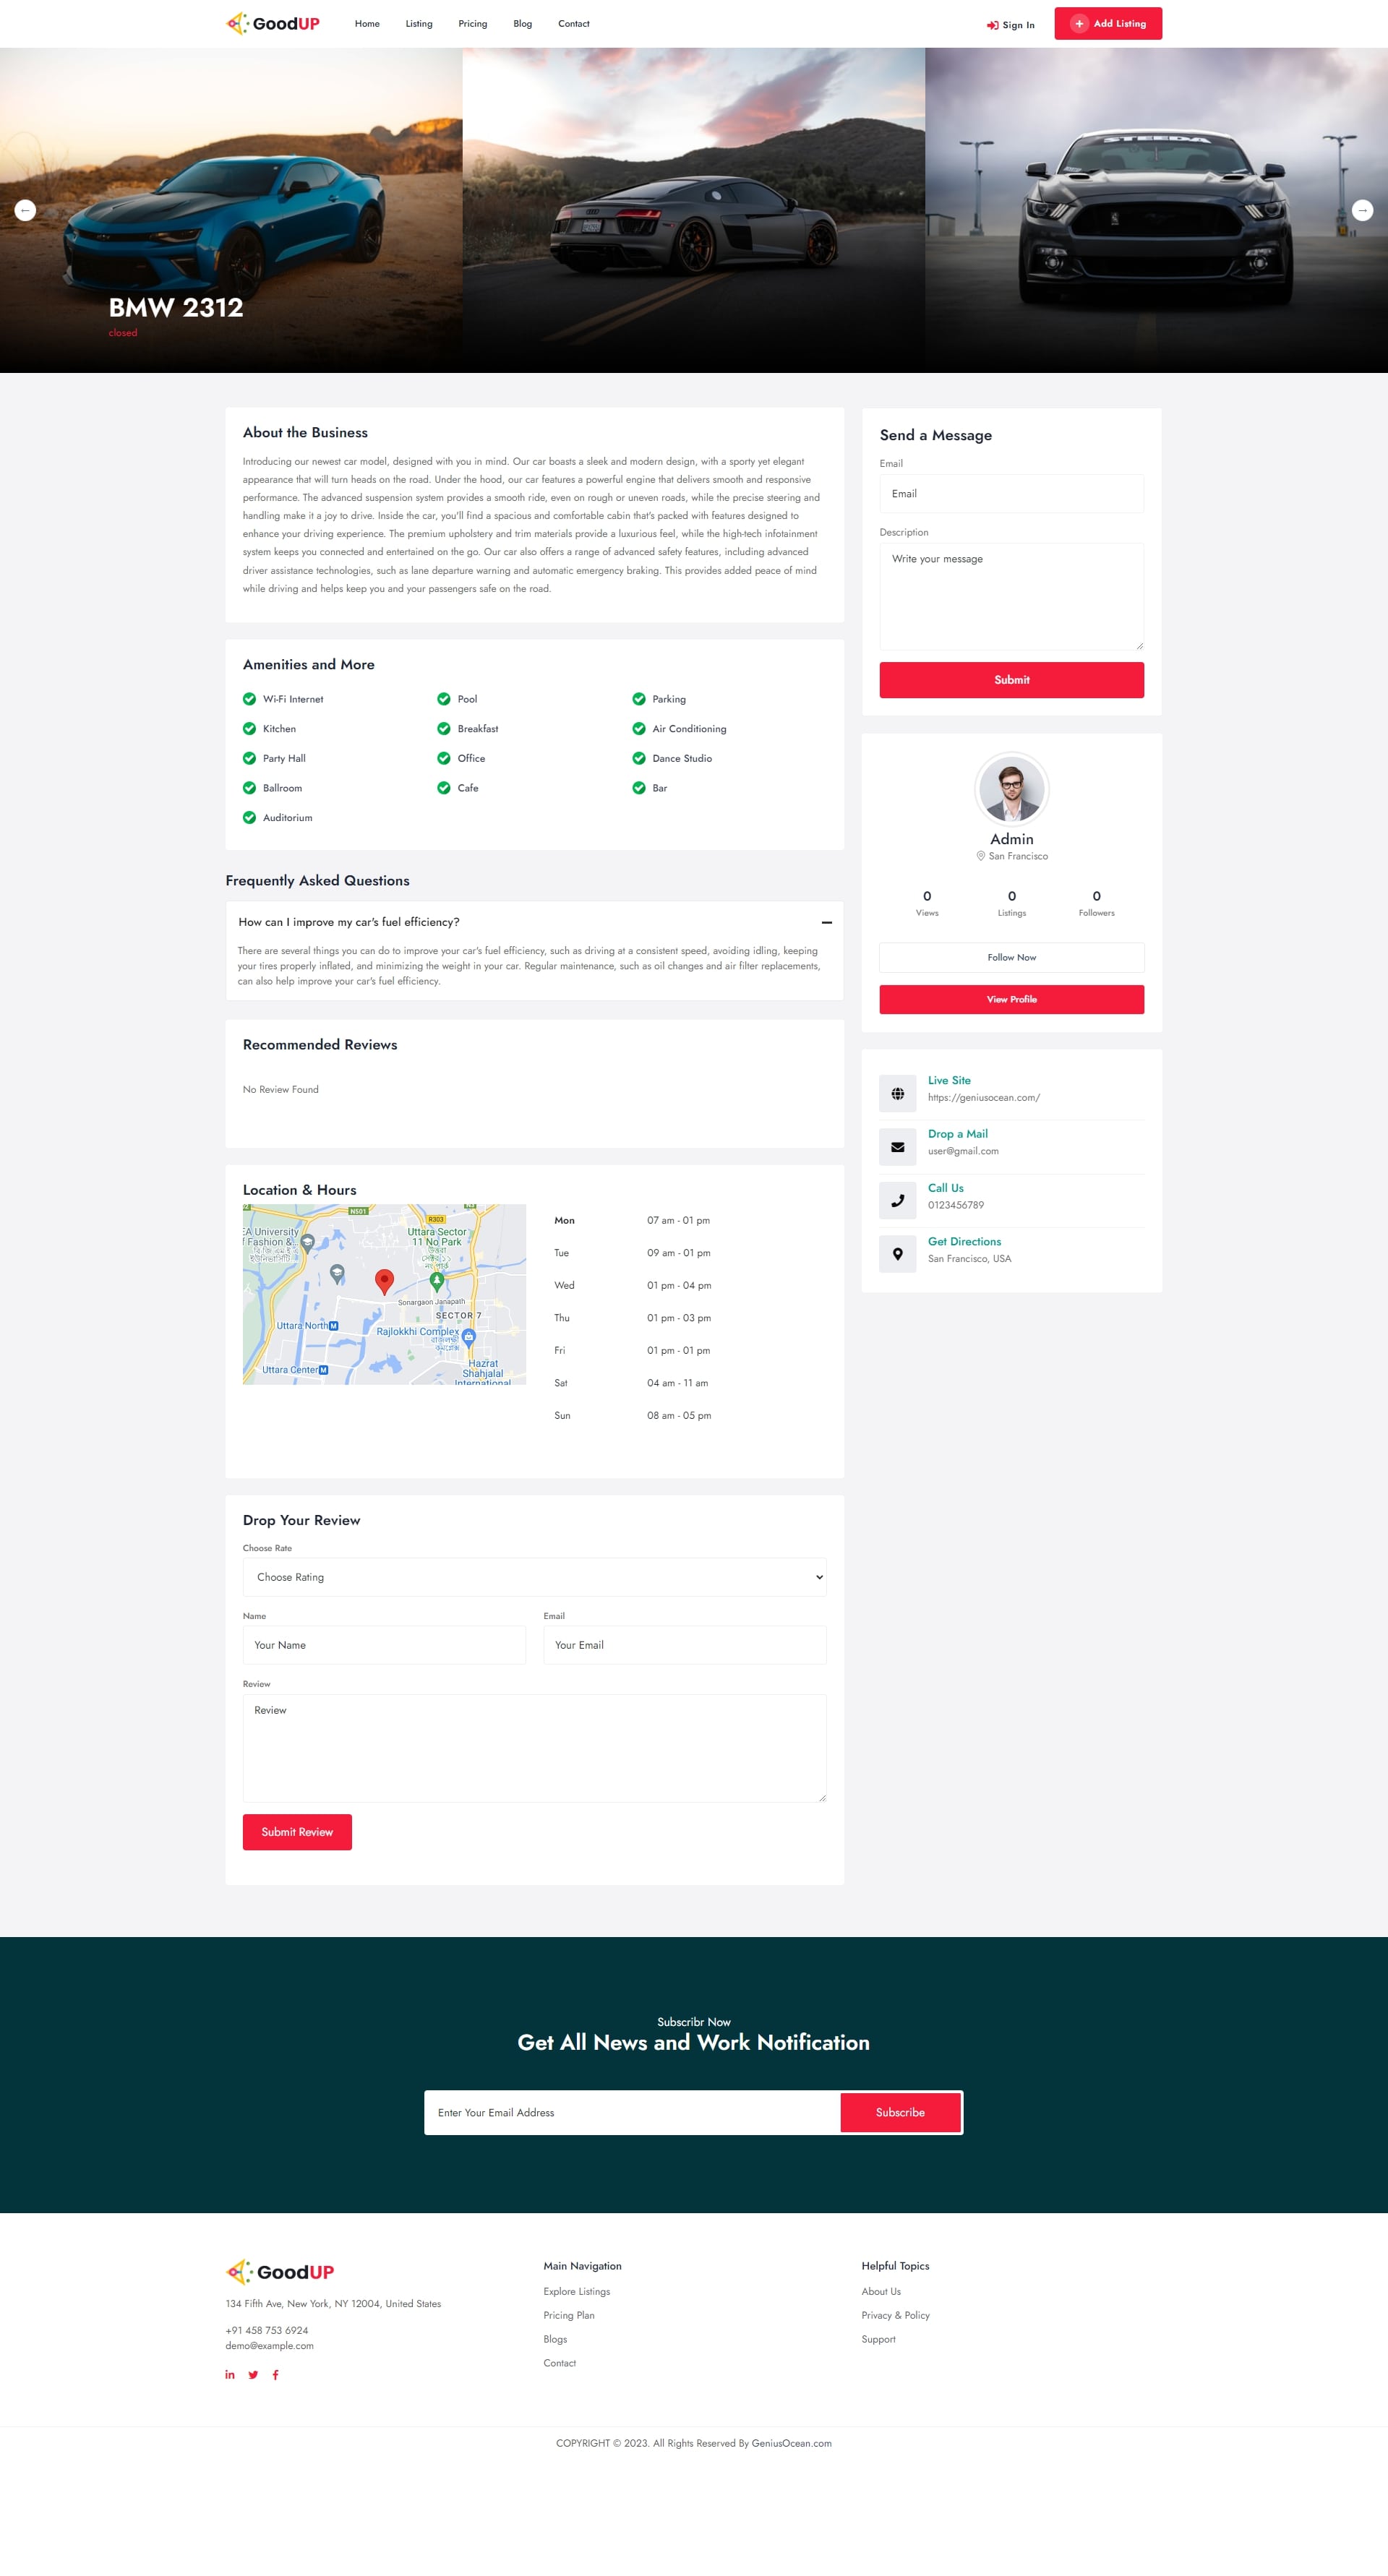Open the LinkedIn icon in footer
1388x2576 pixels.
coord(230,2375)
